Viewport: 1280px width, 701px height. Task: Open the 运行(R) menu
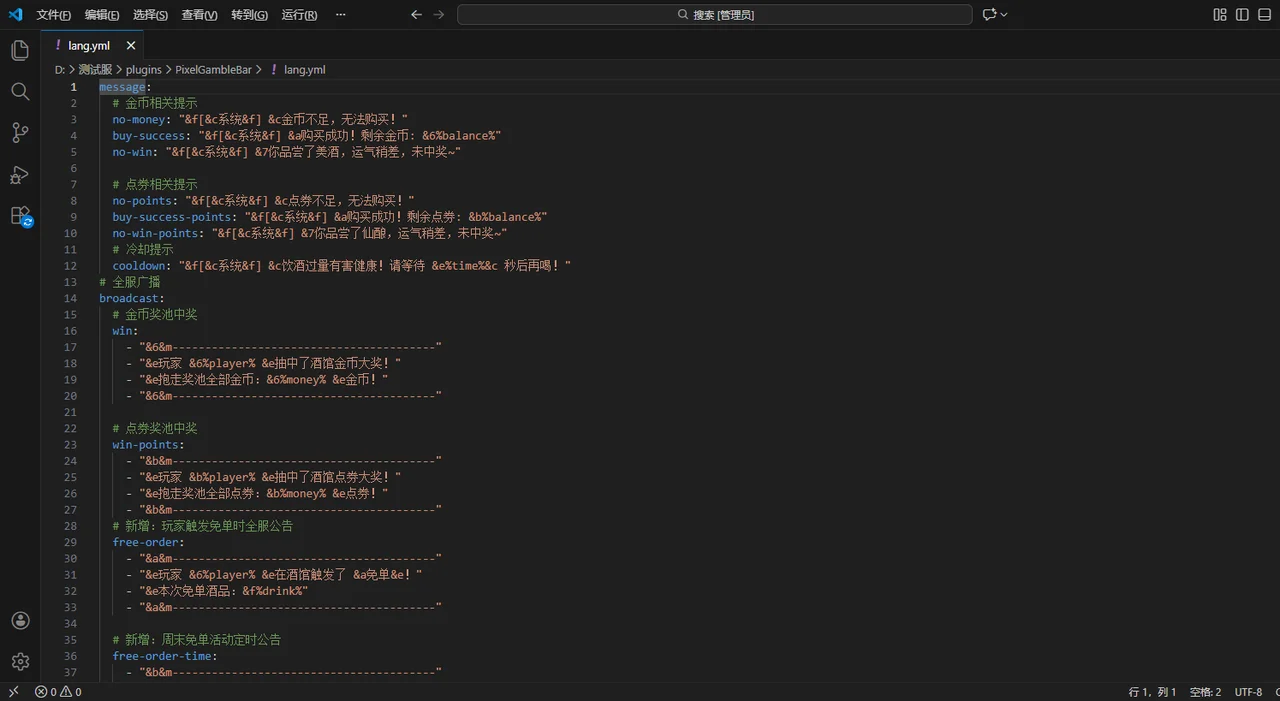click(x=299, y=15)
